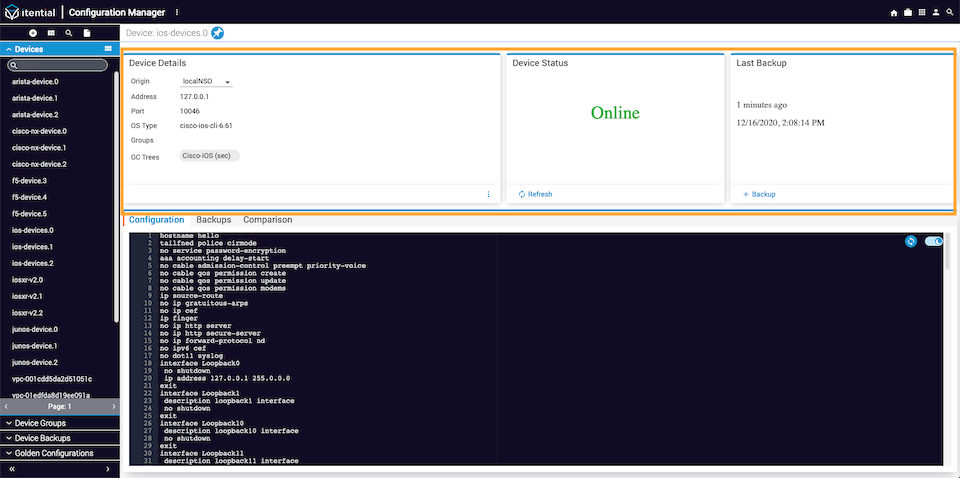Open Device Details three-dot options menu

tap(489, 194)
